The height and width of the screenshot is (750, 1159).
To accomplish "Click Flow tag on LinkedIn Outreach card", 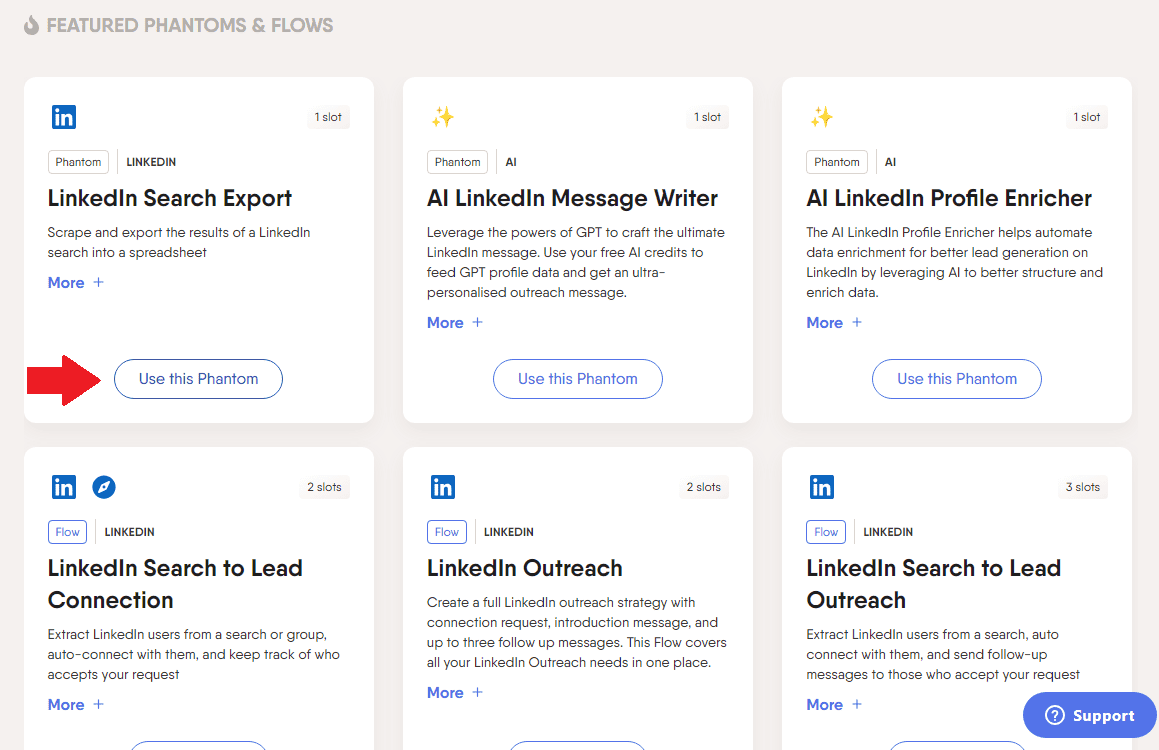I will 446,532.
